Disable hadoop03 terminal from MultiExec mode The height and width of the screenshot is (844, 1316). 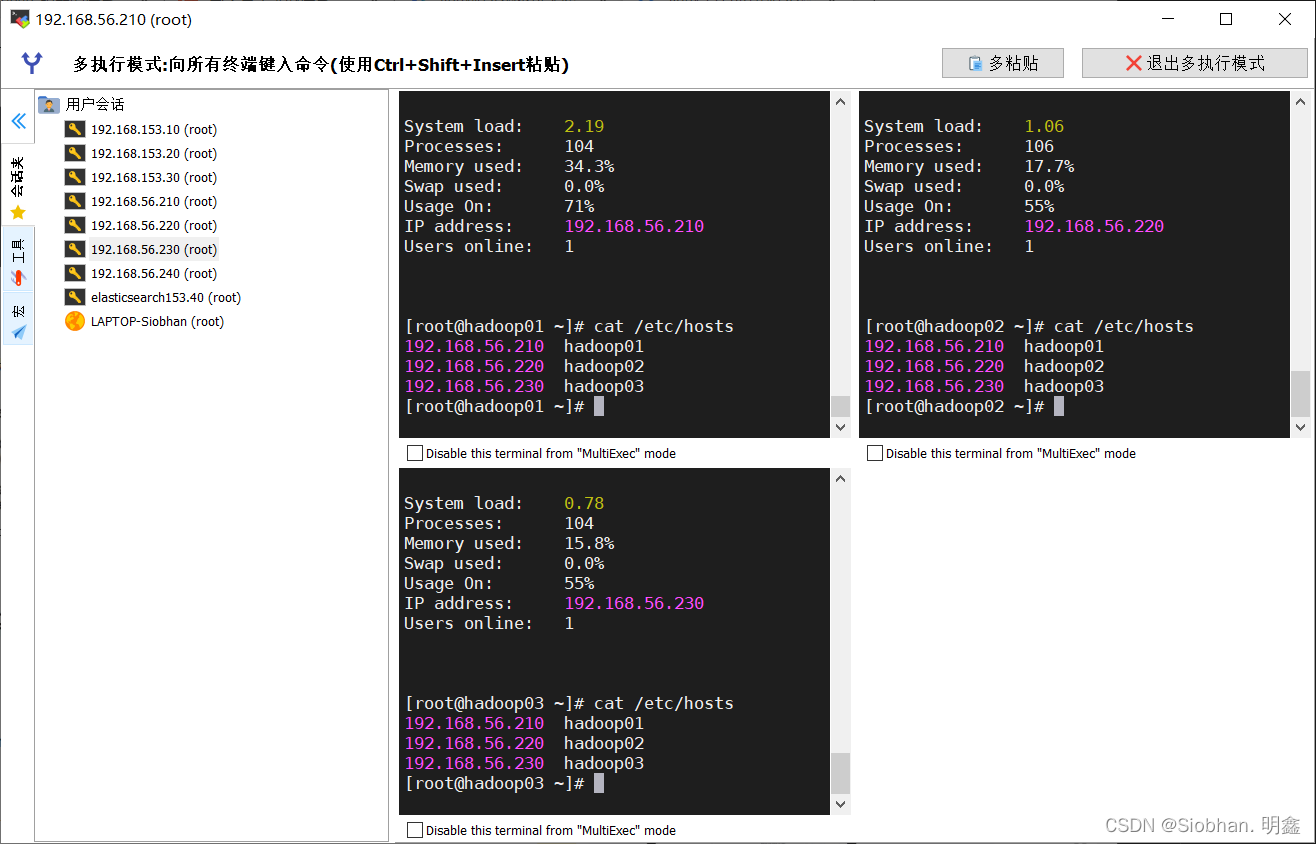(x=415, y=830)
